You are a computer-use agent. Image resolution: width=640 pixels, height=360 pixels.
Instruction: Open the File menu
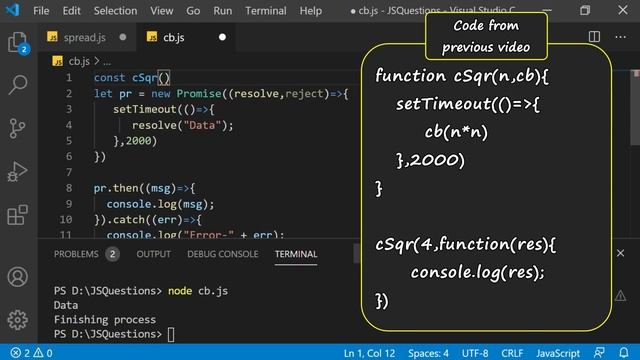tap(41, 11)
